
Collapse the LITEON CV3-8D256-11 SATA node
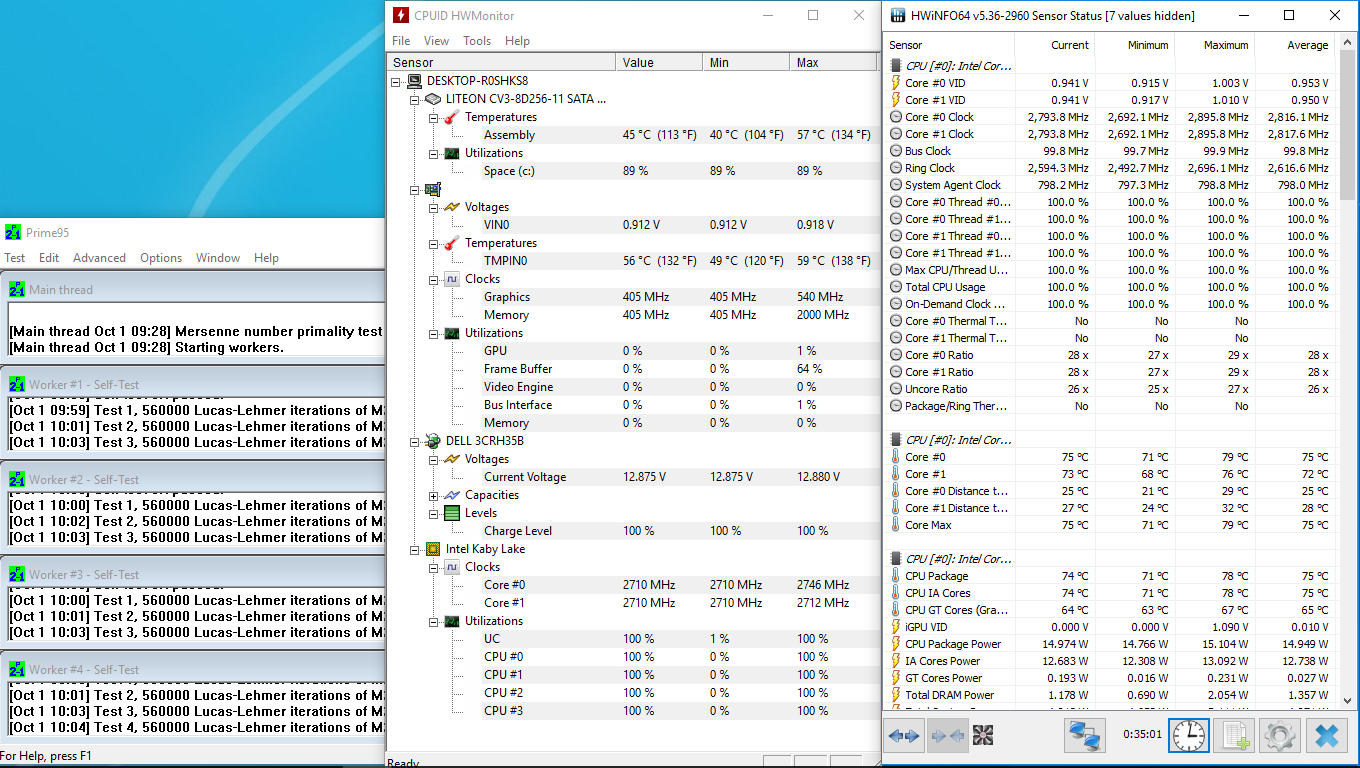point(415,99)
